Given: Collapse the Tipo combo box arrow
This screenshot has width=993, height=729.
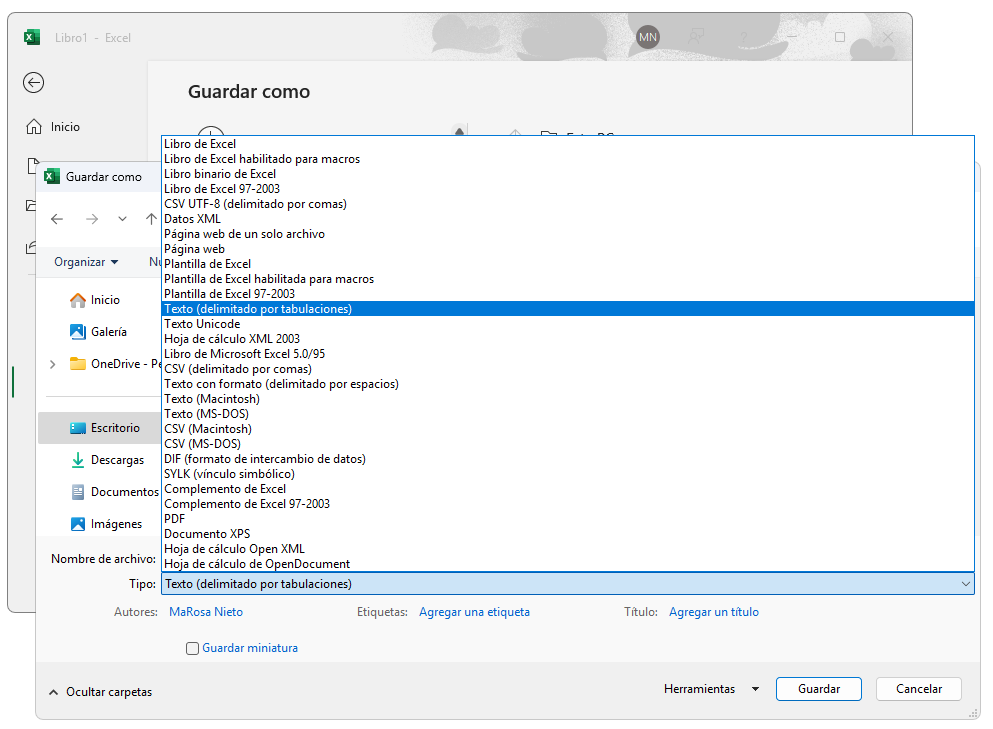Looking at the screenshot, I should point(965,584).
